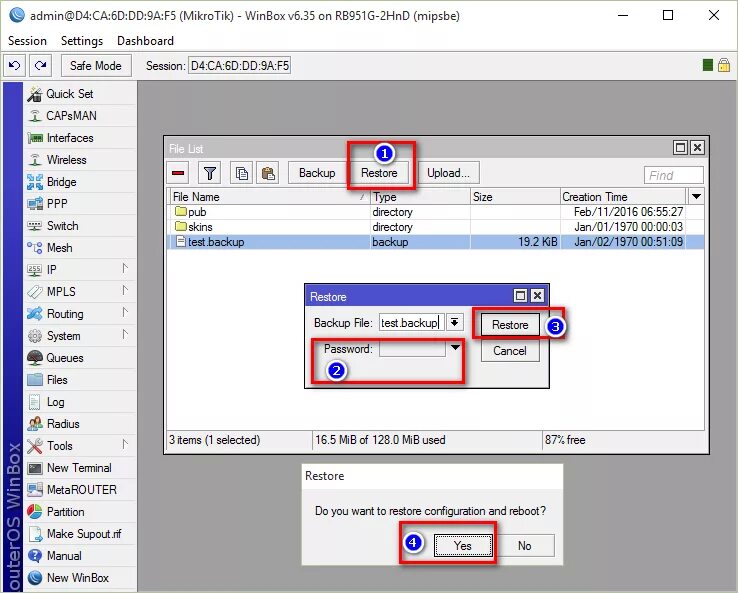738x593 pixels.
Task: Click Restore button in Restore dialog
Action: click(510, 325)
